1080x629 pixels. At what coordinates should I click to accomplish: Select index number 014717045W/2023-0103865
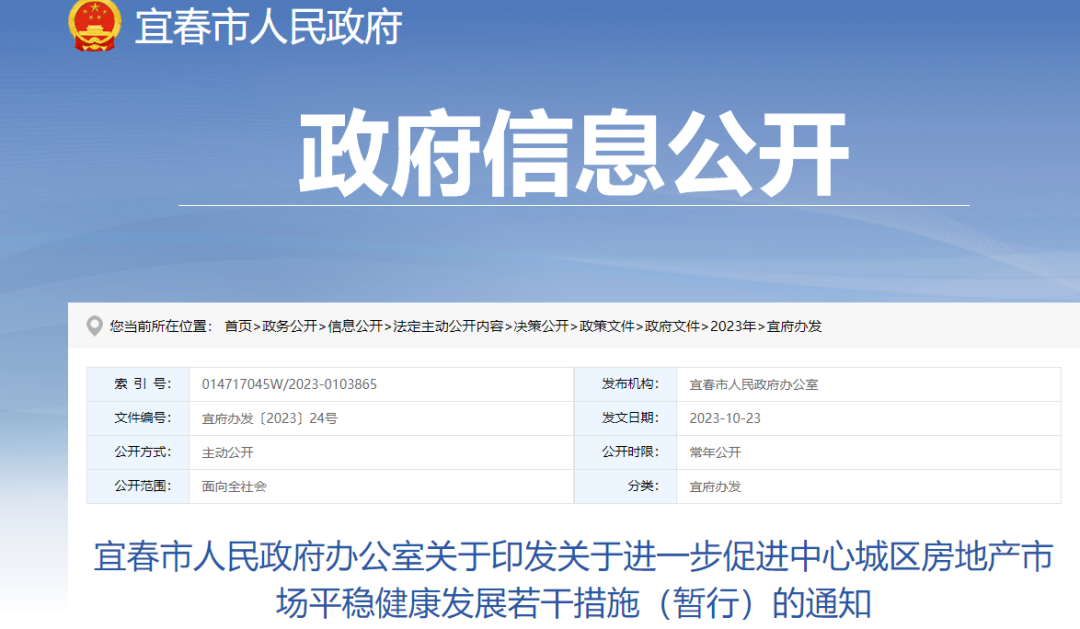[x=289, y=384]
